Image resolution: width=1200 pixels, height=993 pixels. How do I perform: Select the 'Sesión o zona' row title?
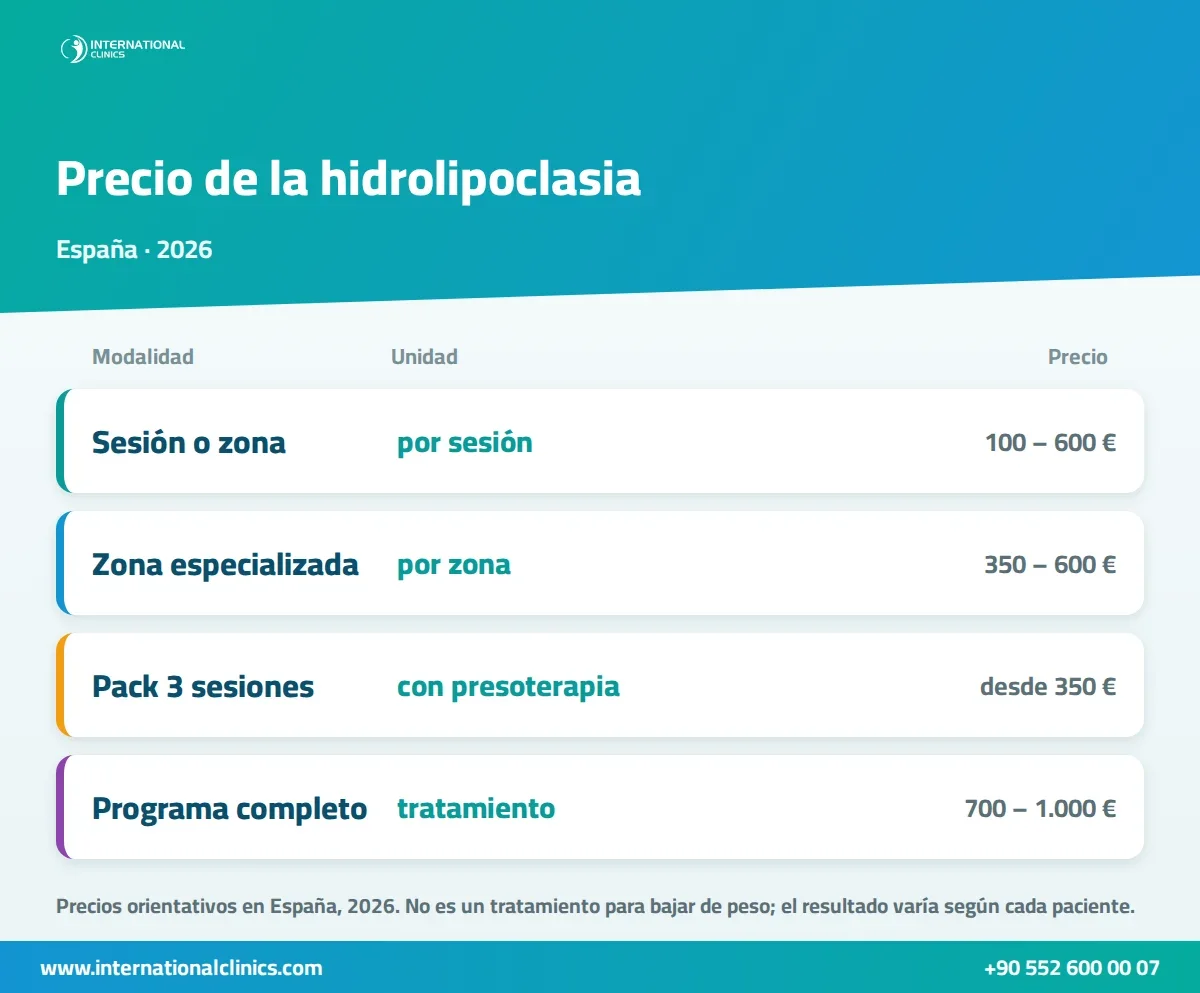[189, 442]
